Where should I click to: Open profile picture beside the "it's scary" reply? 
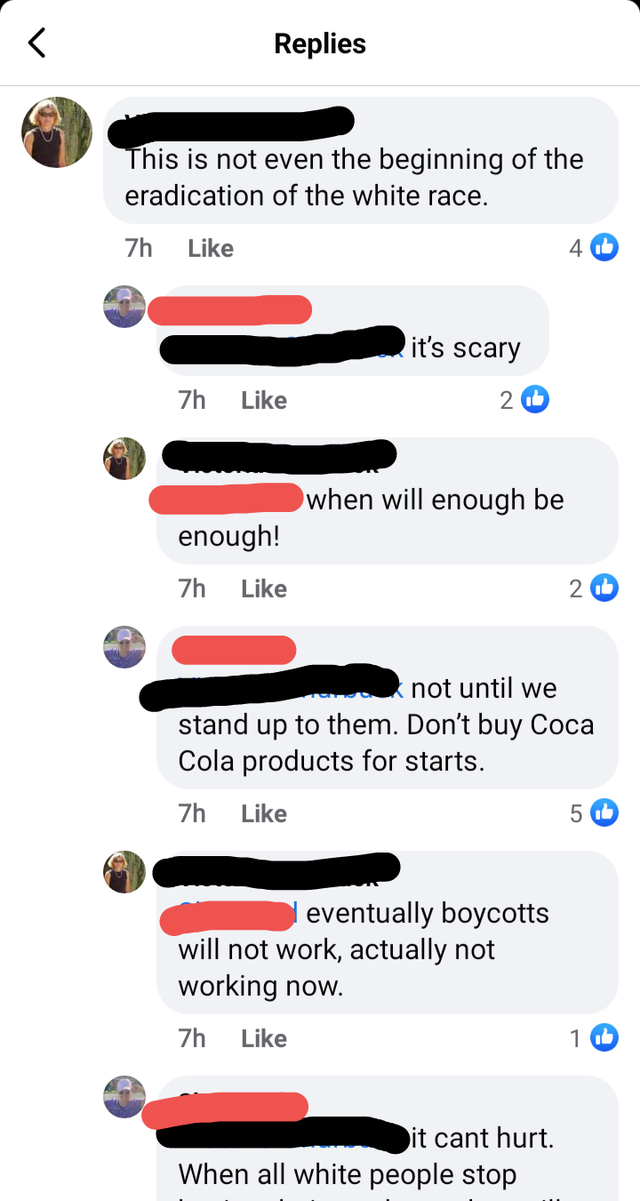125,307
